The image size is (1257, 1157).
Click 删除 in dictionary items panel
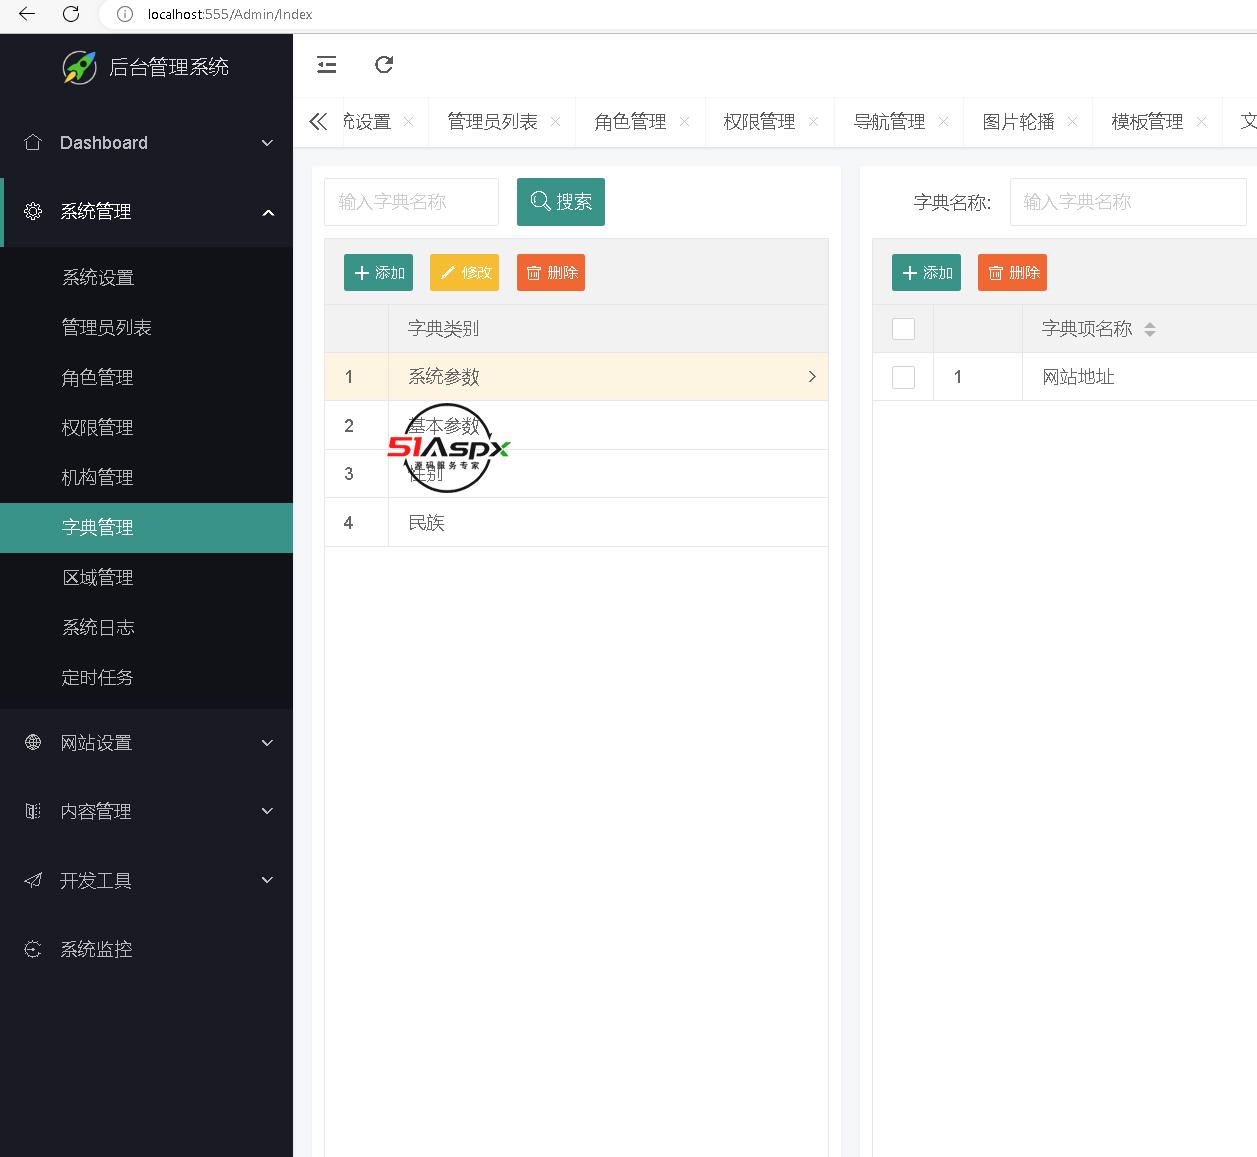point(1012,272)
